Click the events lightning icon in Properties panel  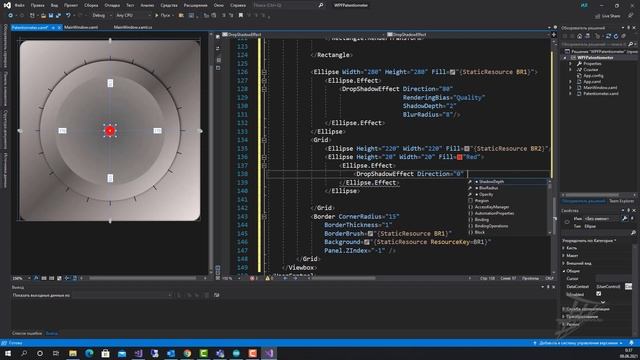632,218
